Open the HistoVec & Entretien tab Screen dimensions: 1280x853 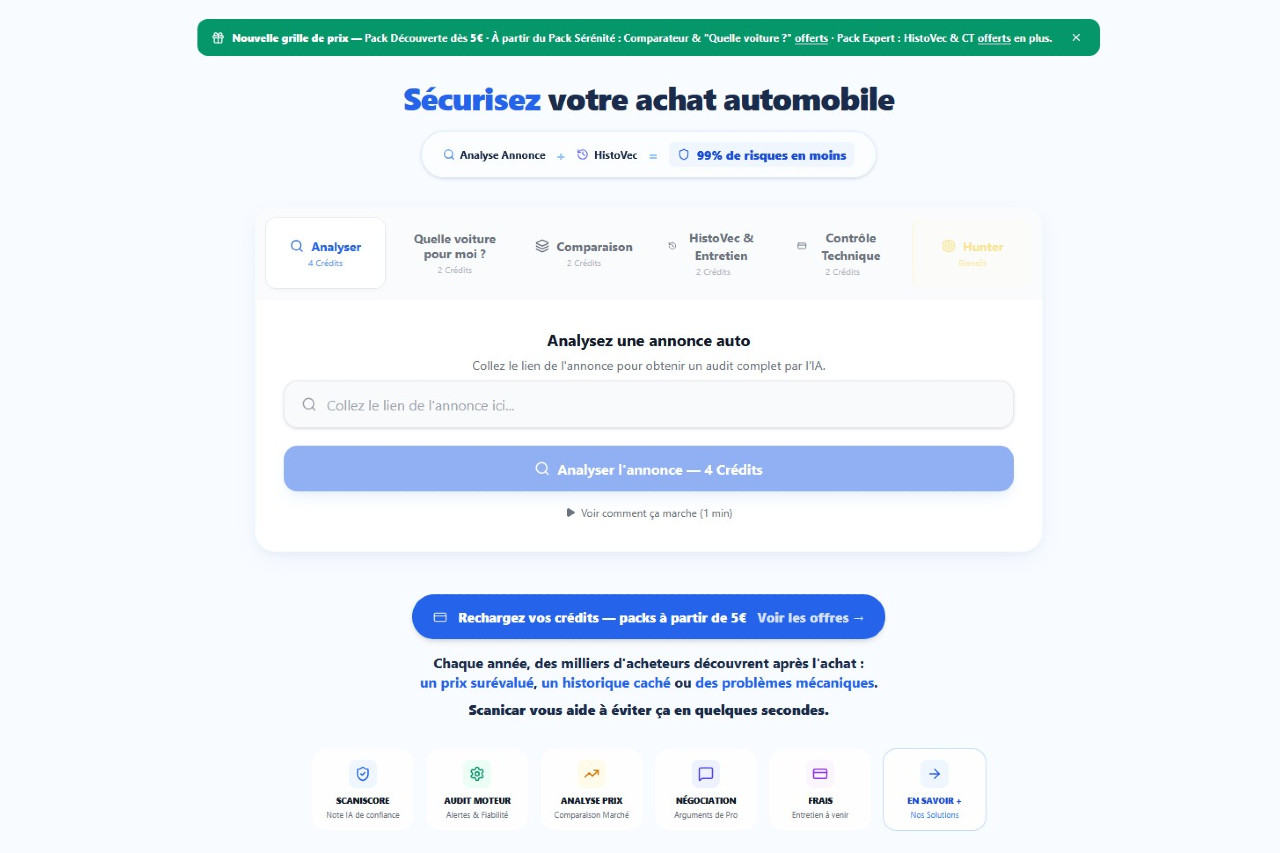pos(713,254)
